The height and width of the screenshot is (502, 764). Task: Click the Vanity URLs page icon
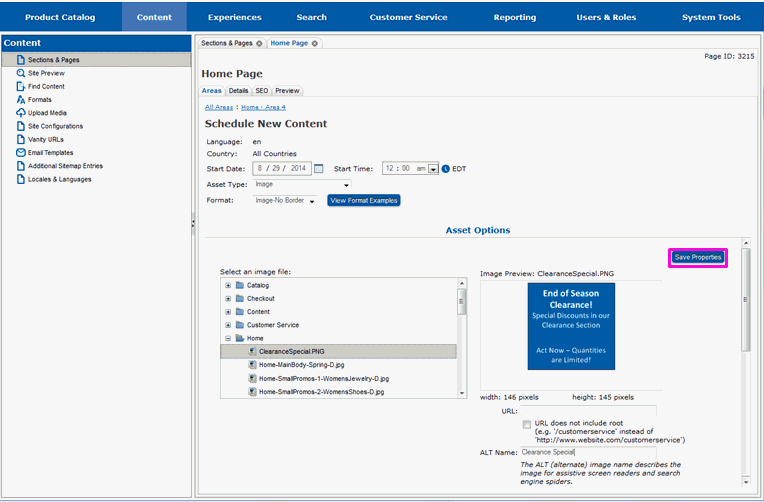20,139
